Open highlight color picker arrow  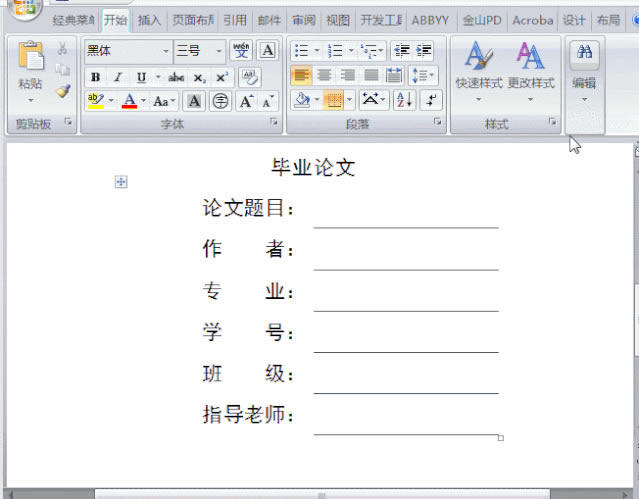click(x=111, y=101)
